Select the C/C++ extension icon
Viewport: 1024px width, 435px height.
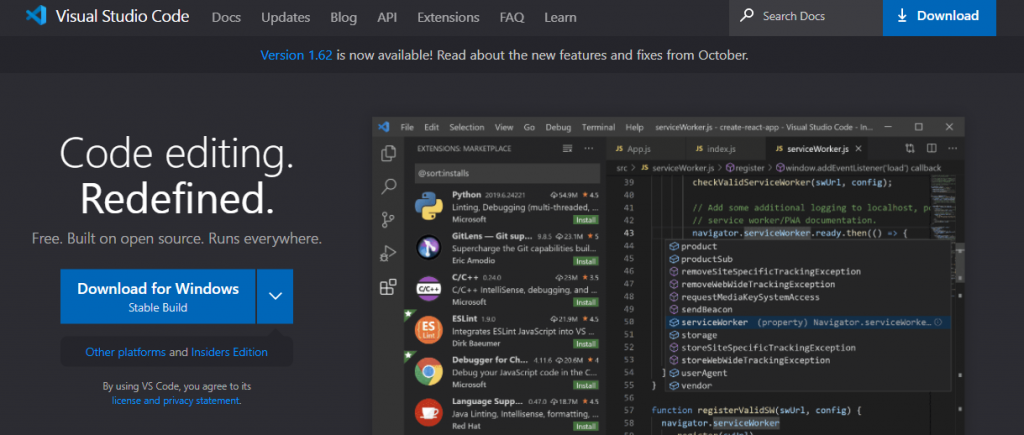pos(429,289)
